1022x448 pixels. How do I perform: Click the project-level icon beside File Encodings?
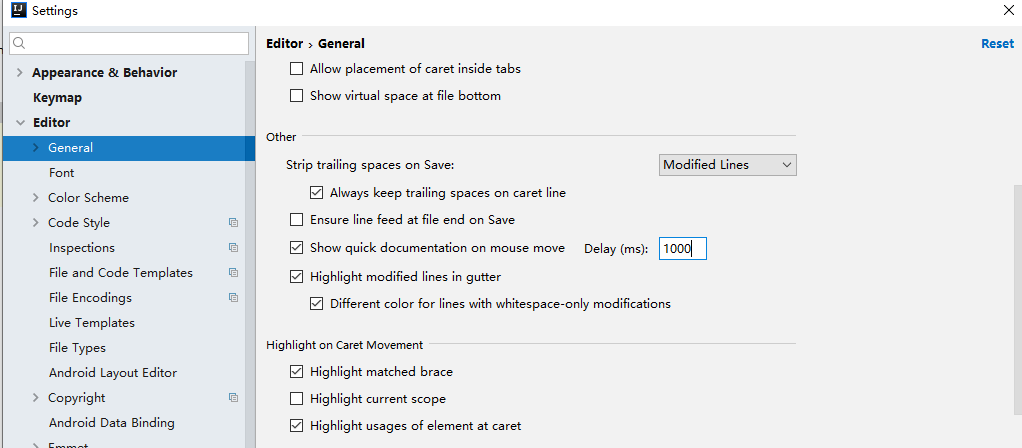coord(233,298)
